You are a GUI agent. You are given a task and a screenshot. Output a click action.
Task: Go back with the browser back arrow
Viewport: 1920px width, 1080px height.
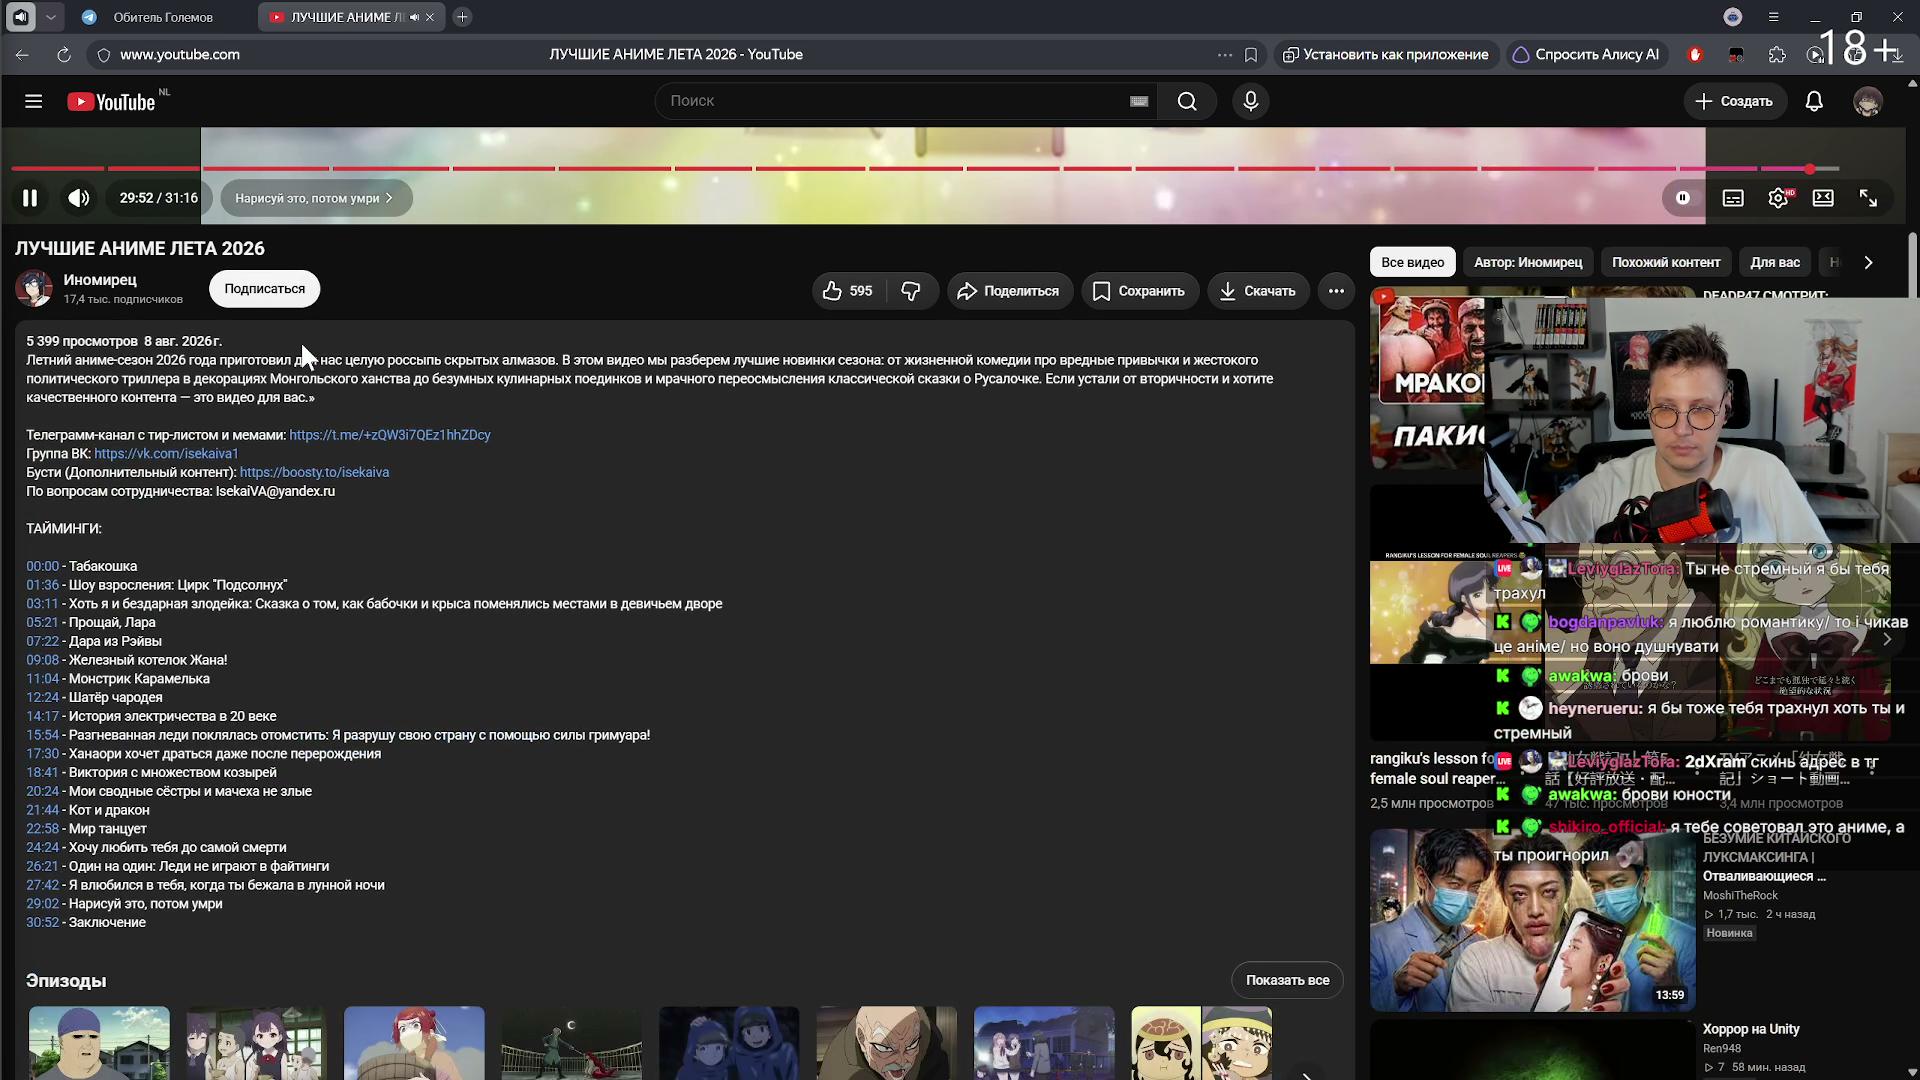click(22, 55)
